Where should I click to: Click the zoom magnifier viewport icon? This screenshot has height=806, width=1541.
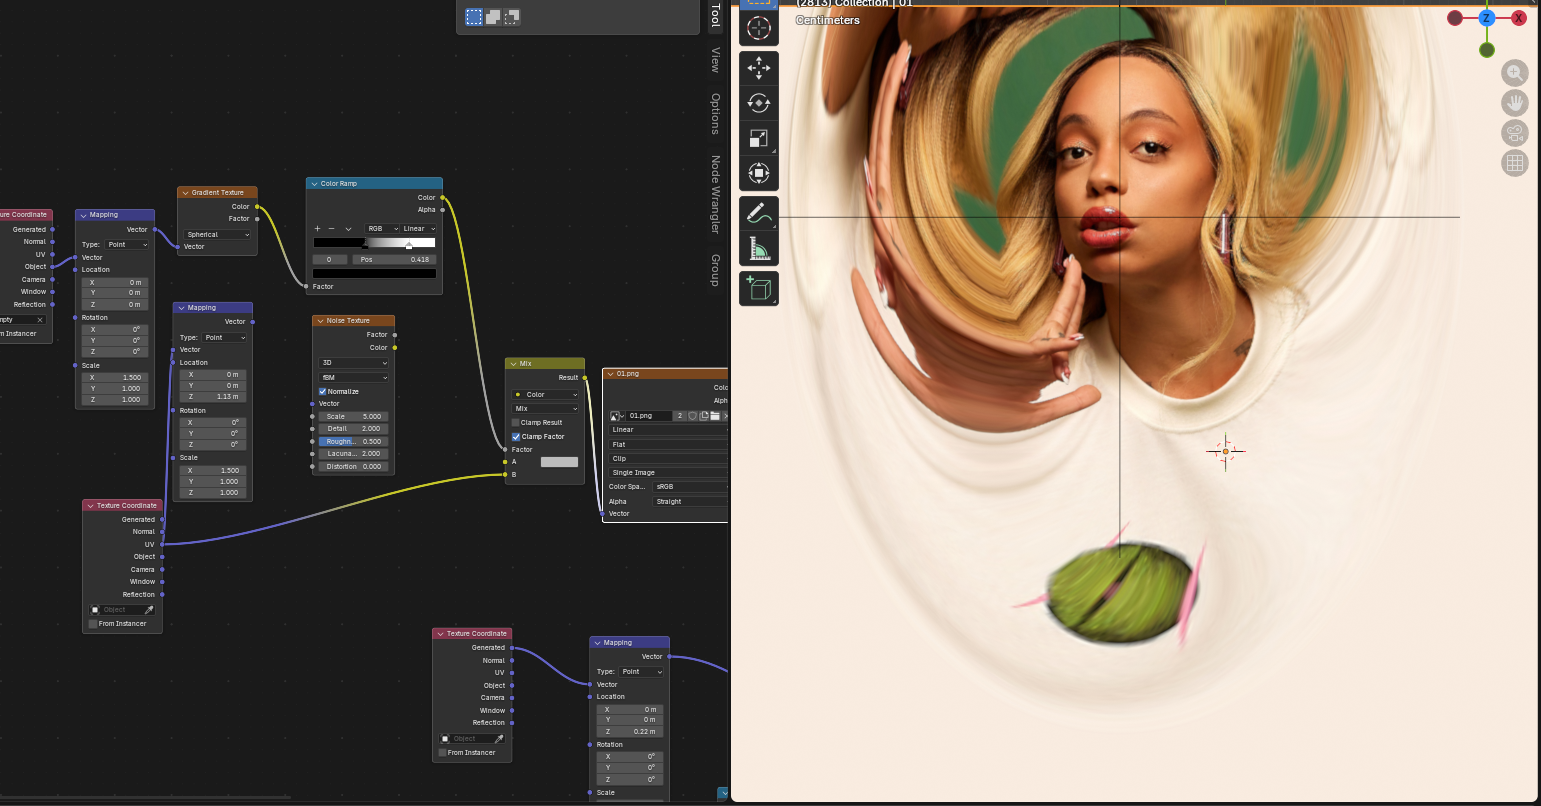coord(1514,73)
